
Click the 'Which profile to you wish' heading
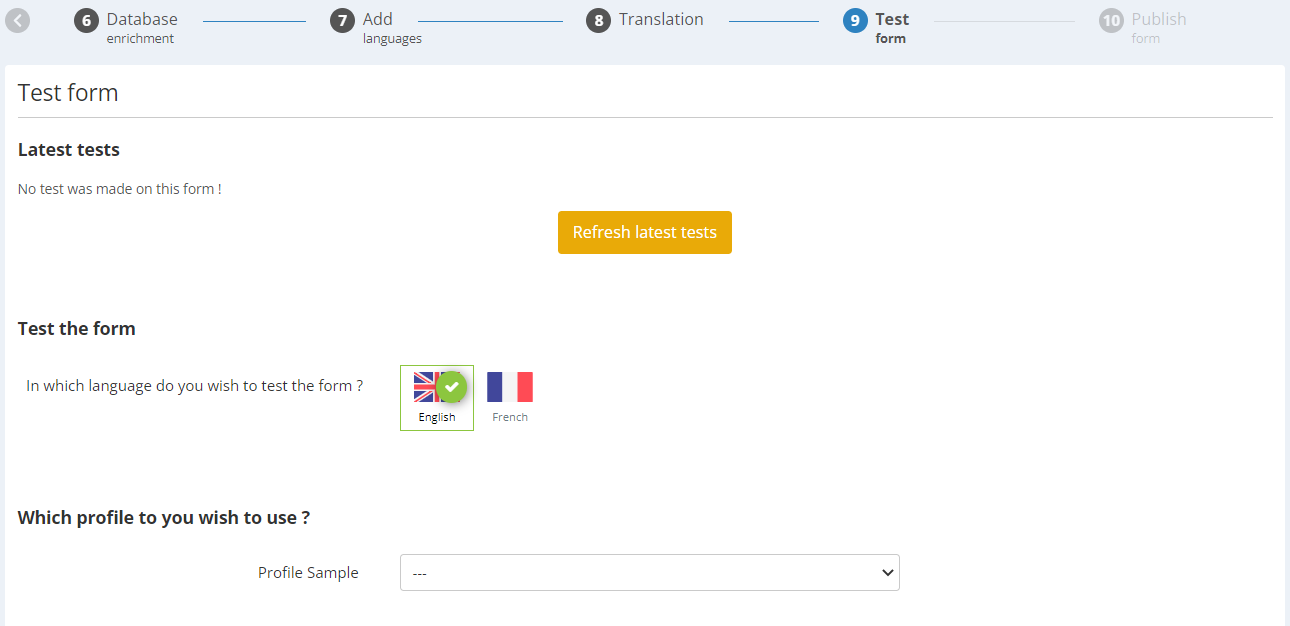164,518
